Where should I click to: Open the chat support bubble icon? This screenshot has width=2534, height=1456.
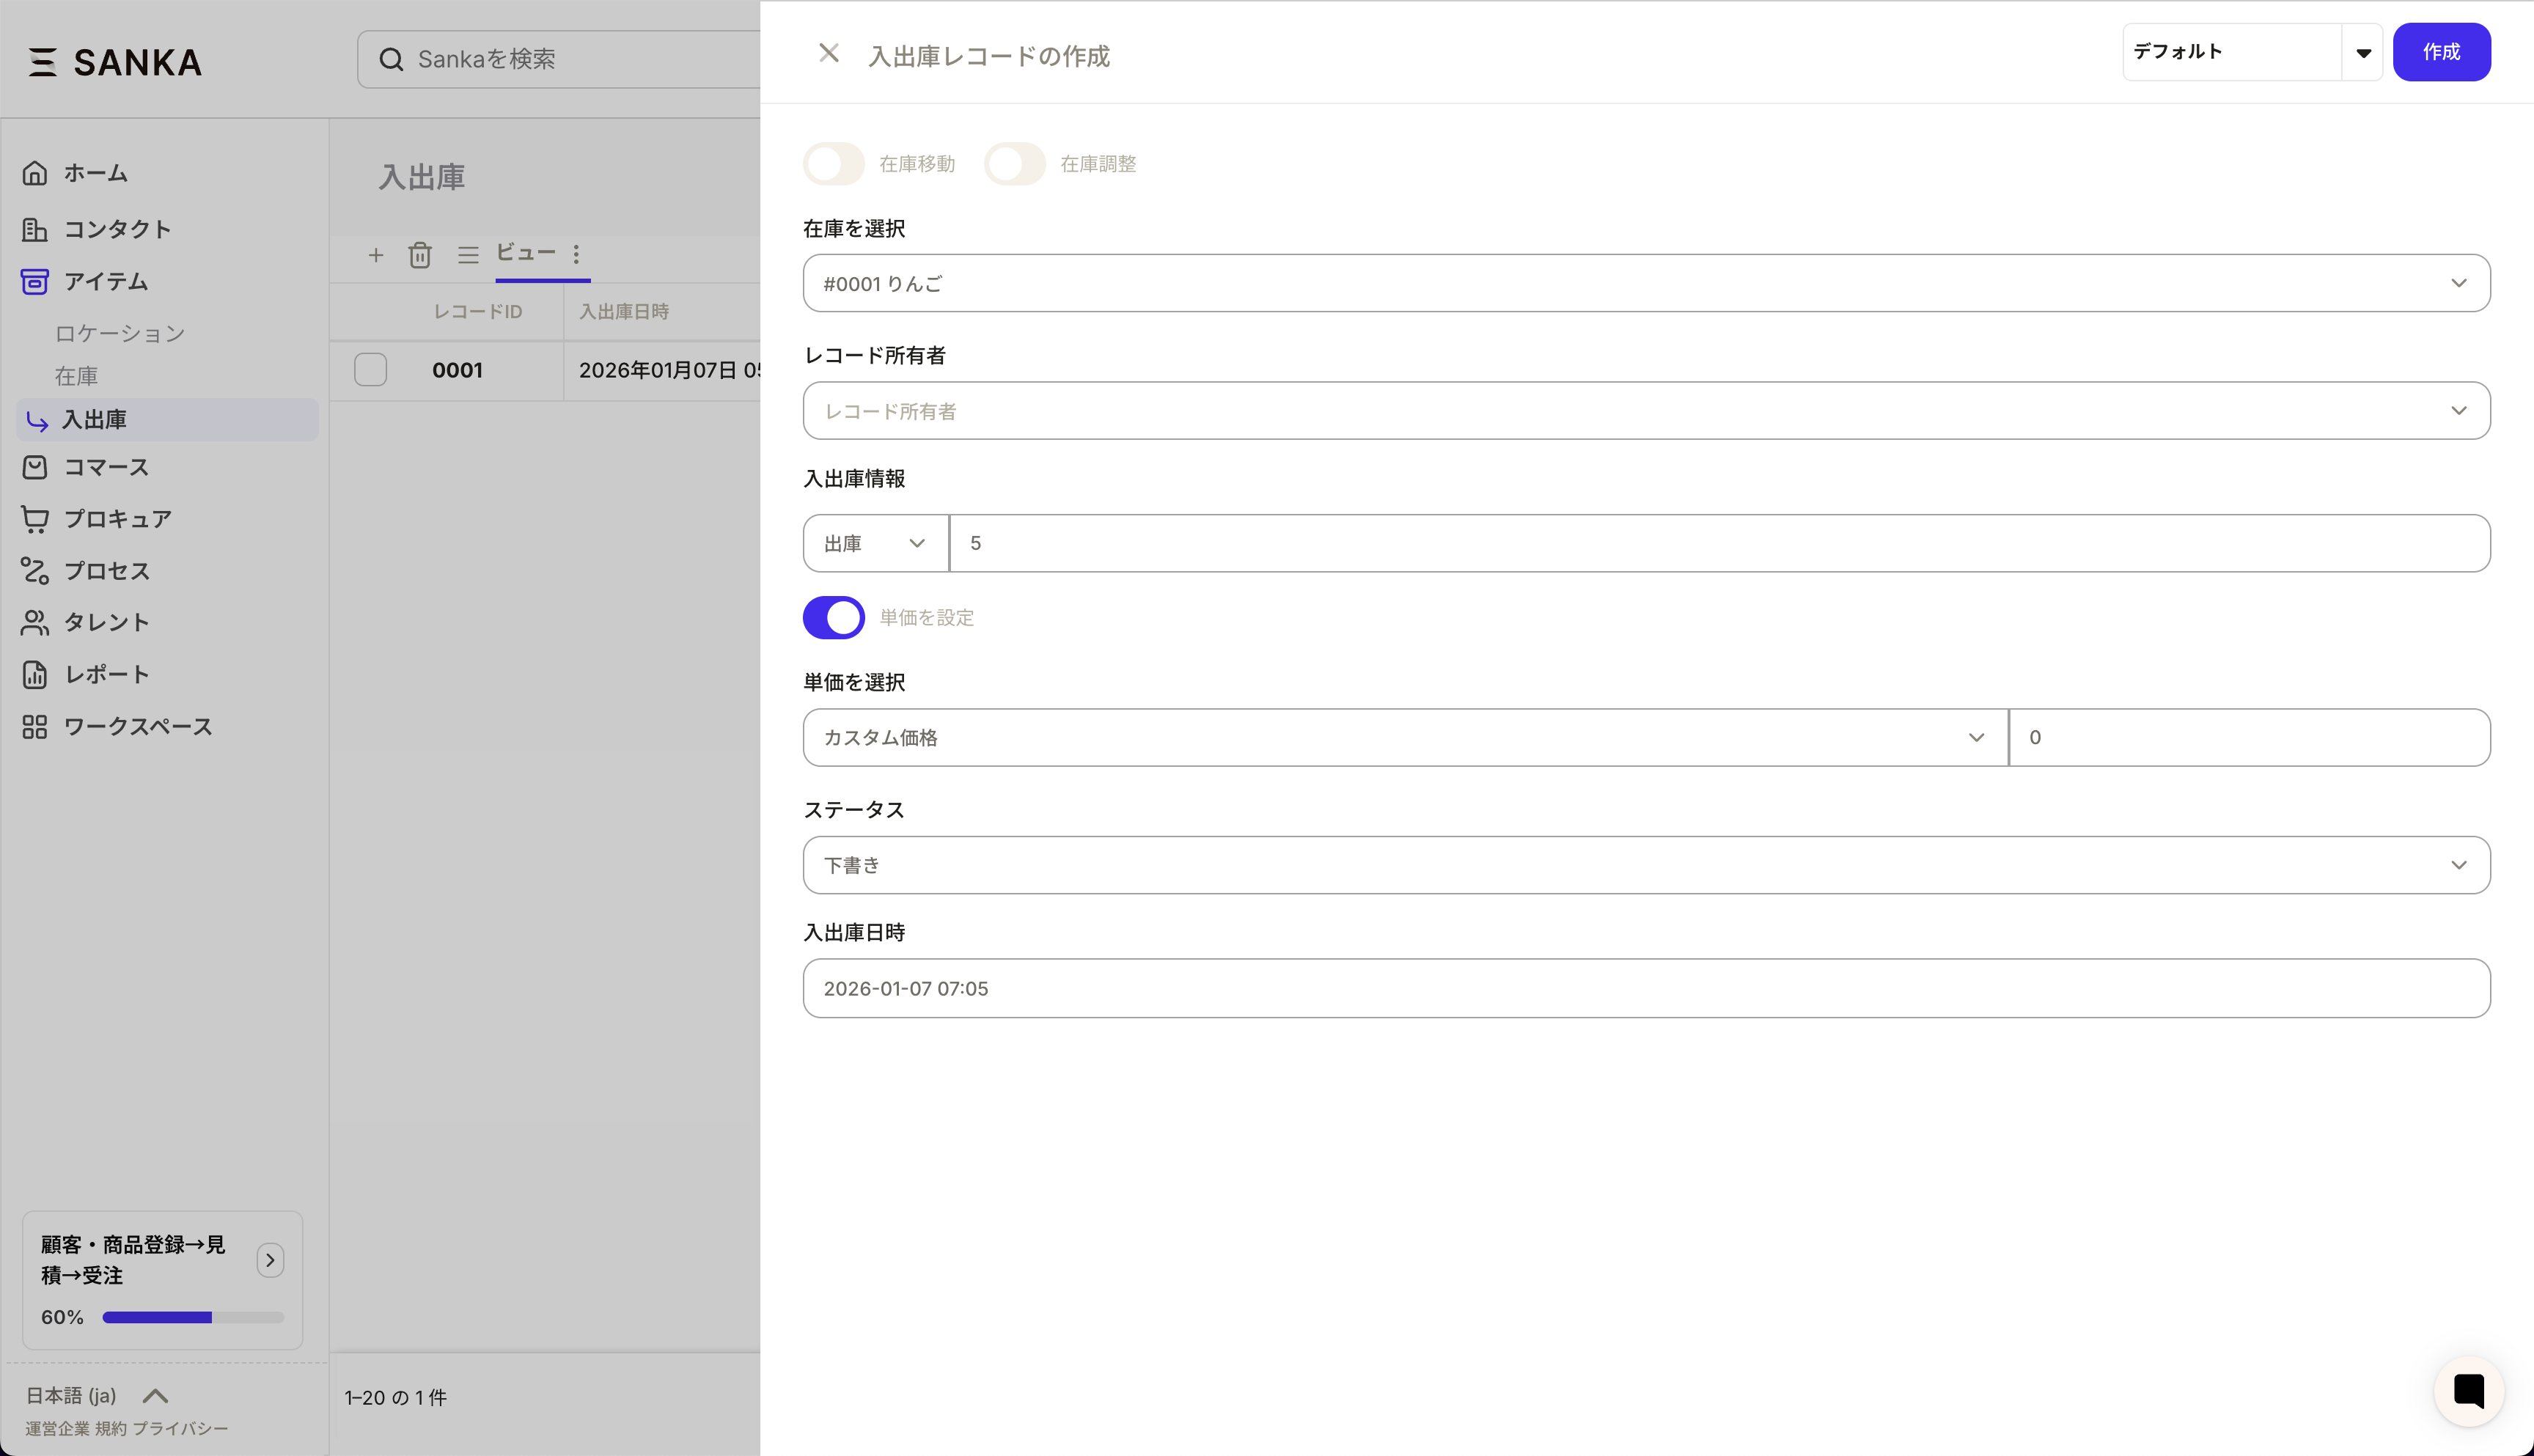click(x=2468, y=1391)
